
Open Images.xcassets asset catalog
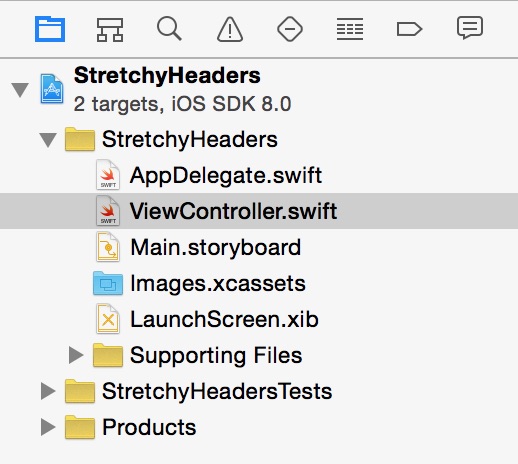[x=218, y=283]
